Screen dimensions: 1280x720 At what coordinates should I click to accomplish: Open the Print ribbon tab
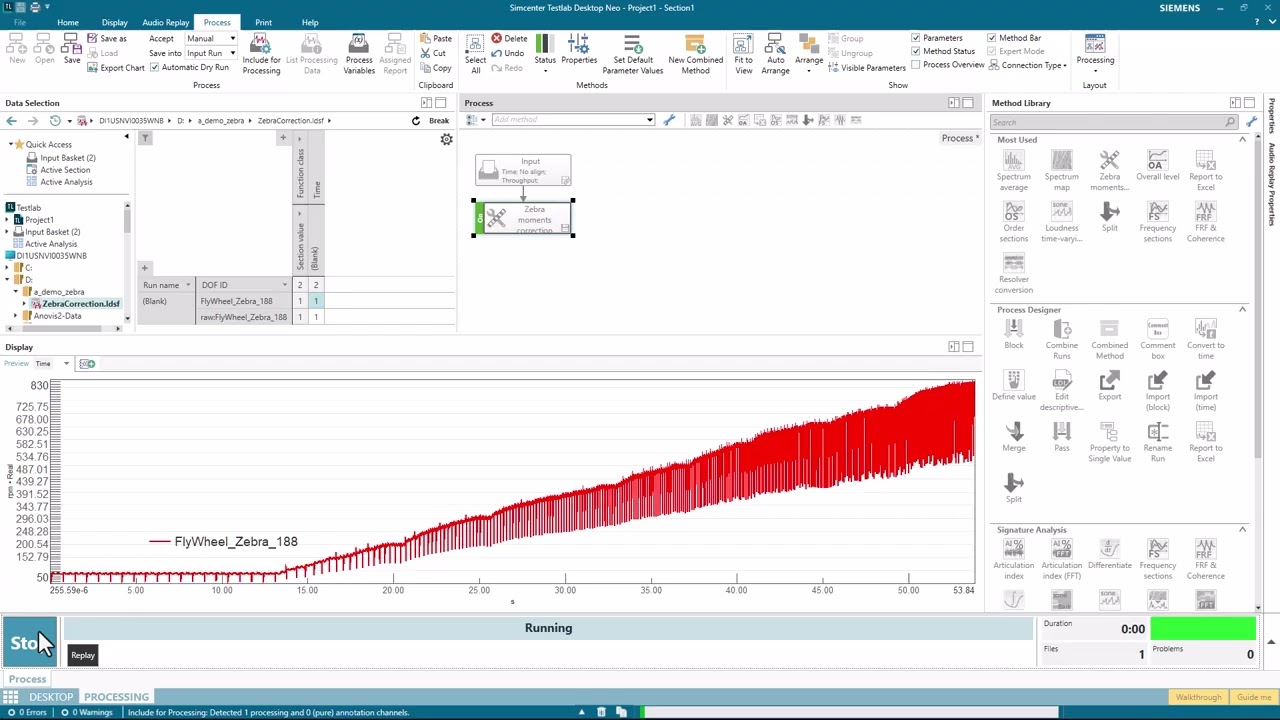pos(263,22)
